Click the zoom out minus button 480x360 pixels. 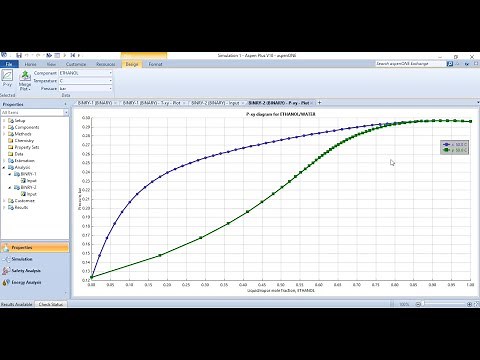(x=418, y=304)
